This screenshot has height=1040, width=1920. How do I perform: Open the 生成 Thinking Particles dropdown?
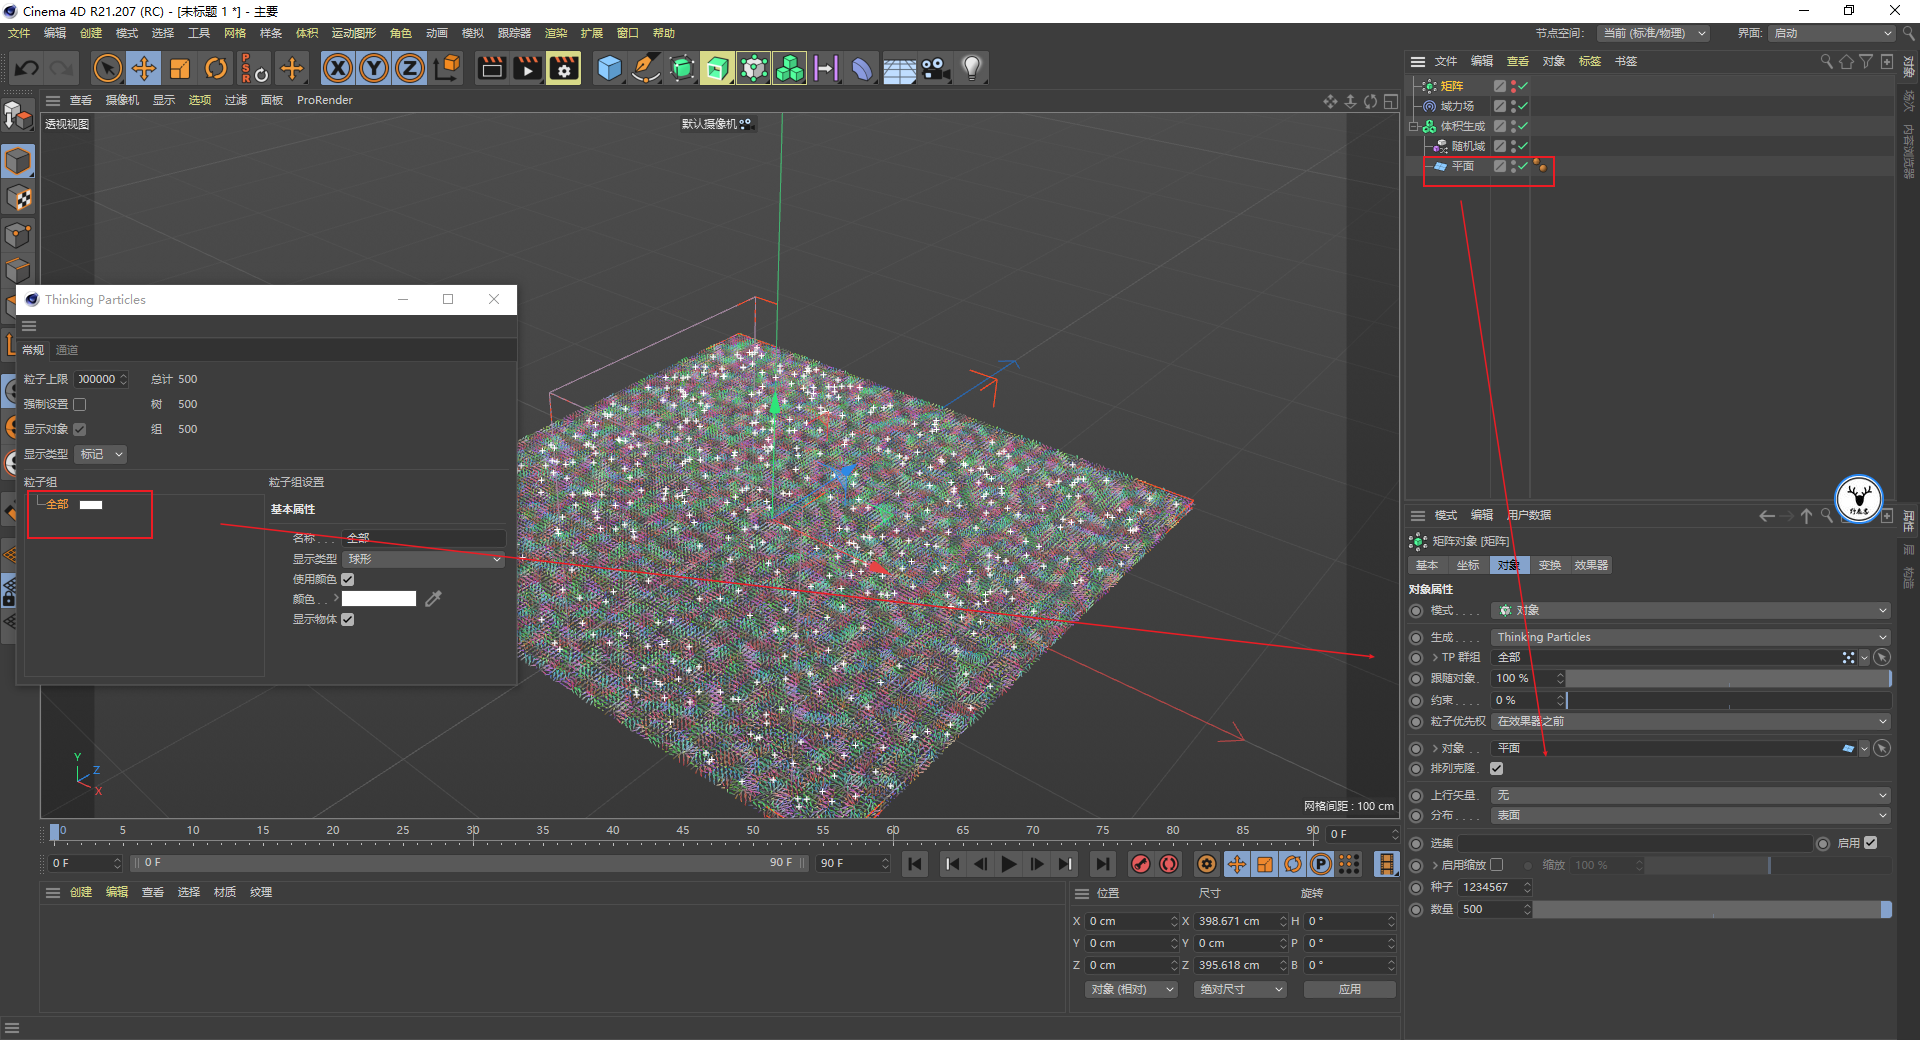[x=1690, y=637]
